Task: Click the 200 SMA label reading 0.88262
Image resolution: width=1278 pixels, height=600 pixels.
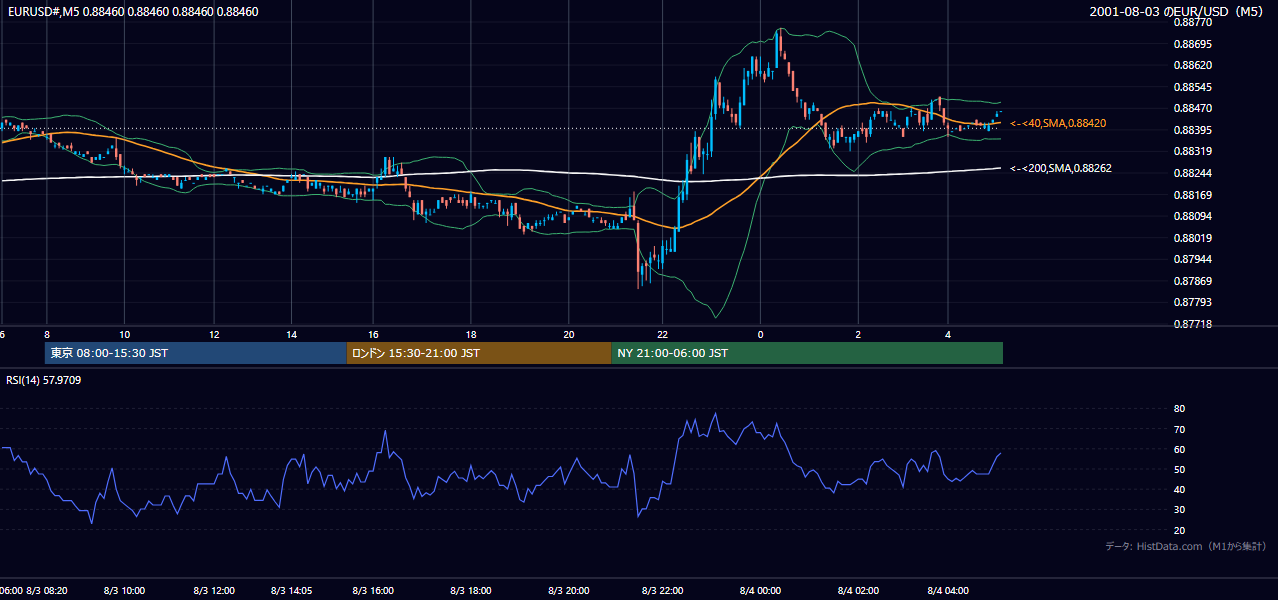Action: pyautogui.click(x=1061, y=168)
